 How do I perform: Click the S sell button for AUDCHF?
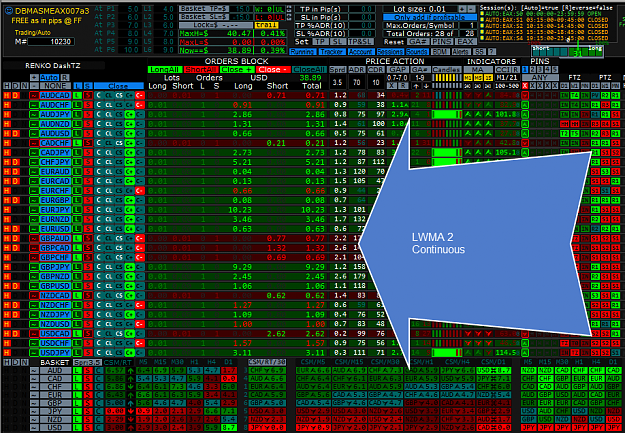coord(88,105)
